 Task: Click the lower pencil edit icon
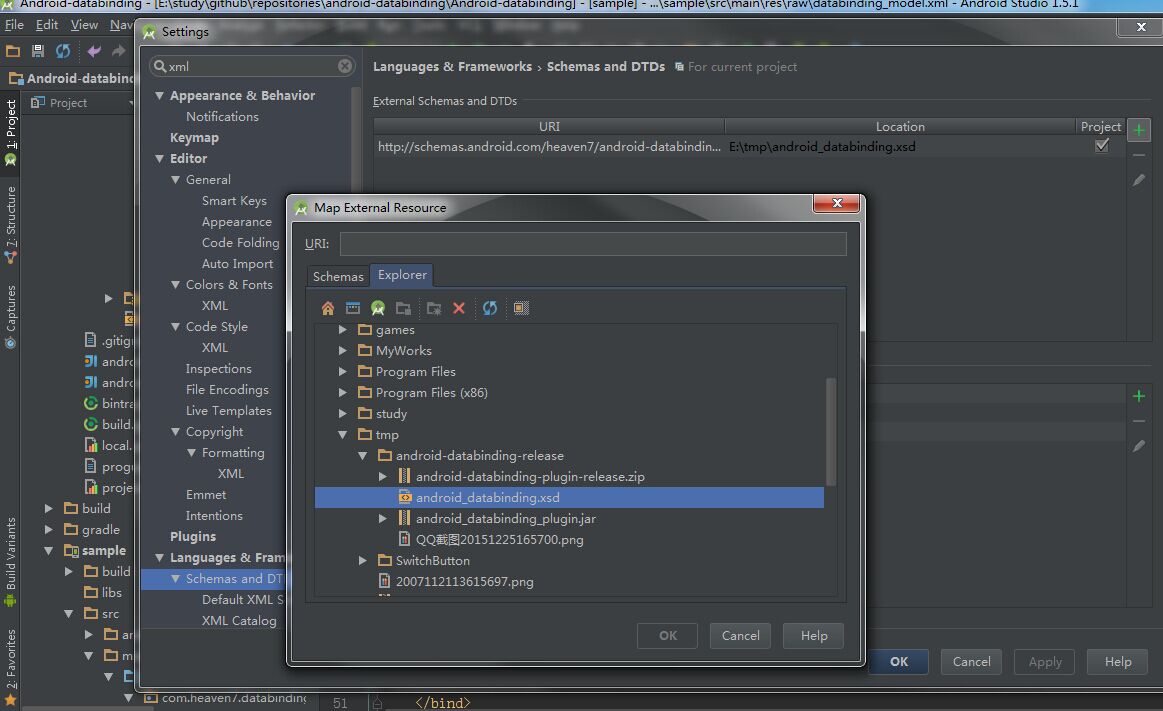pyautogui.click(x=1139, y=446)
